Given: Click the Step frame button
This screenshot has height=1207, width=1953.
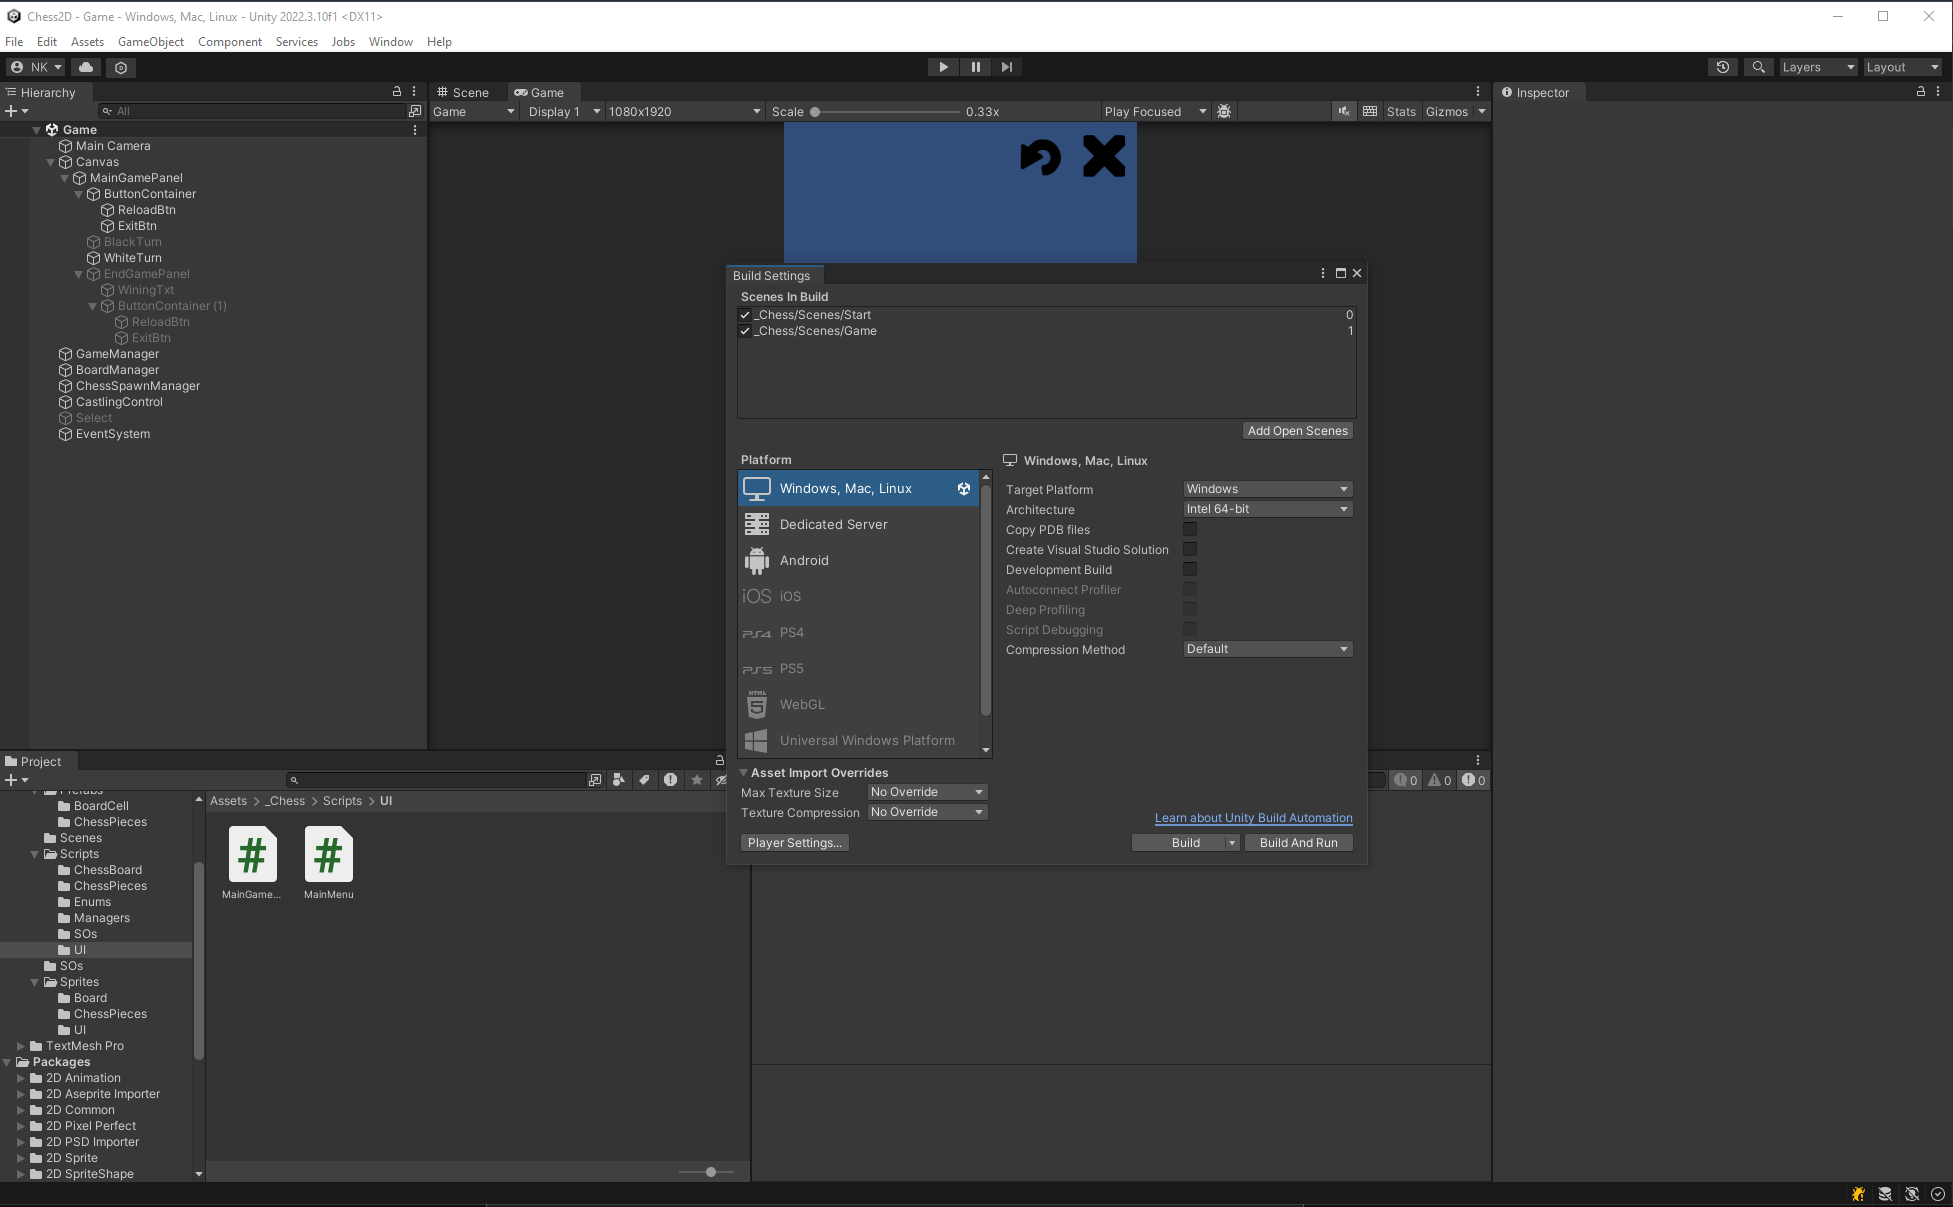Looking at the screenshot, I should [1007, 67].
